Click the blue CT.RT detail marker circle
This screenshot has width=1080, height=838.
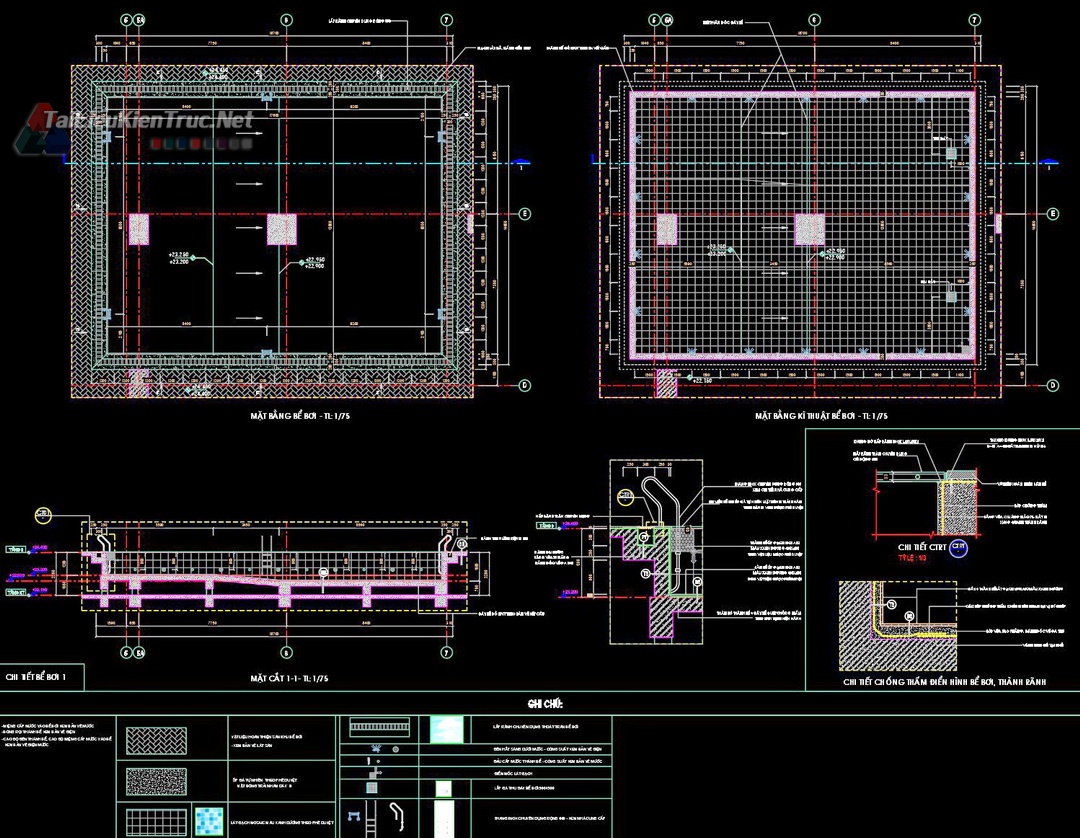958,547
